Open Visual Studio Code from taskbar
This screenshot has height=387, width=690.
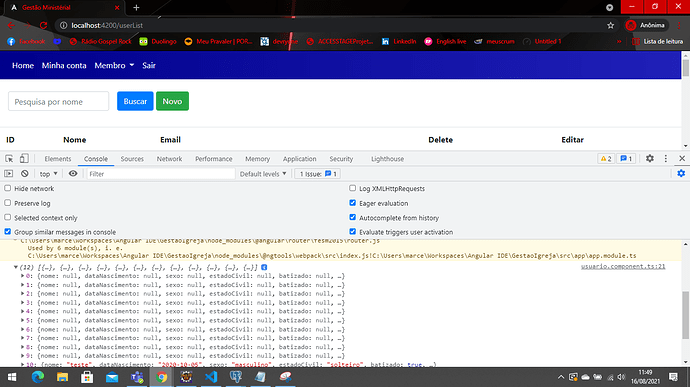point(211,377)
